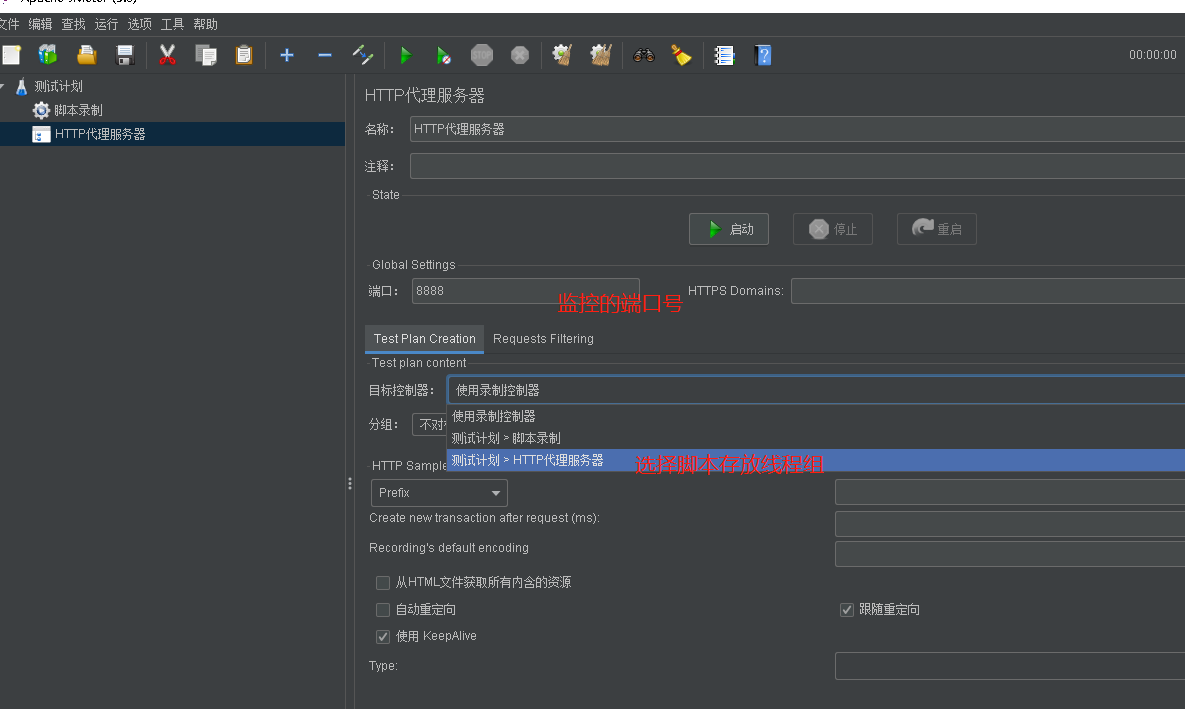Select 测试计划 root tree item
The height and width of the screenshot is (709, 1185).
[58, 87]
